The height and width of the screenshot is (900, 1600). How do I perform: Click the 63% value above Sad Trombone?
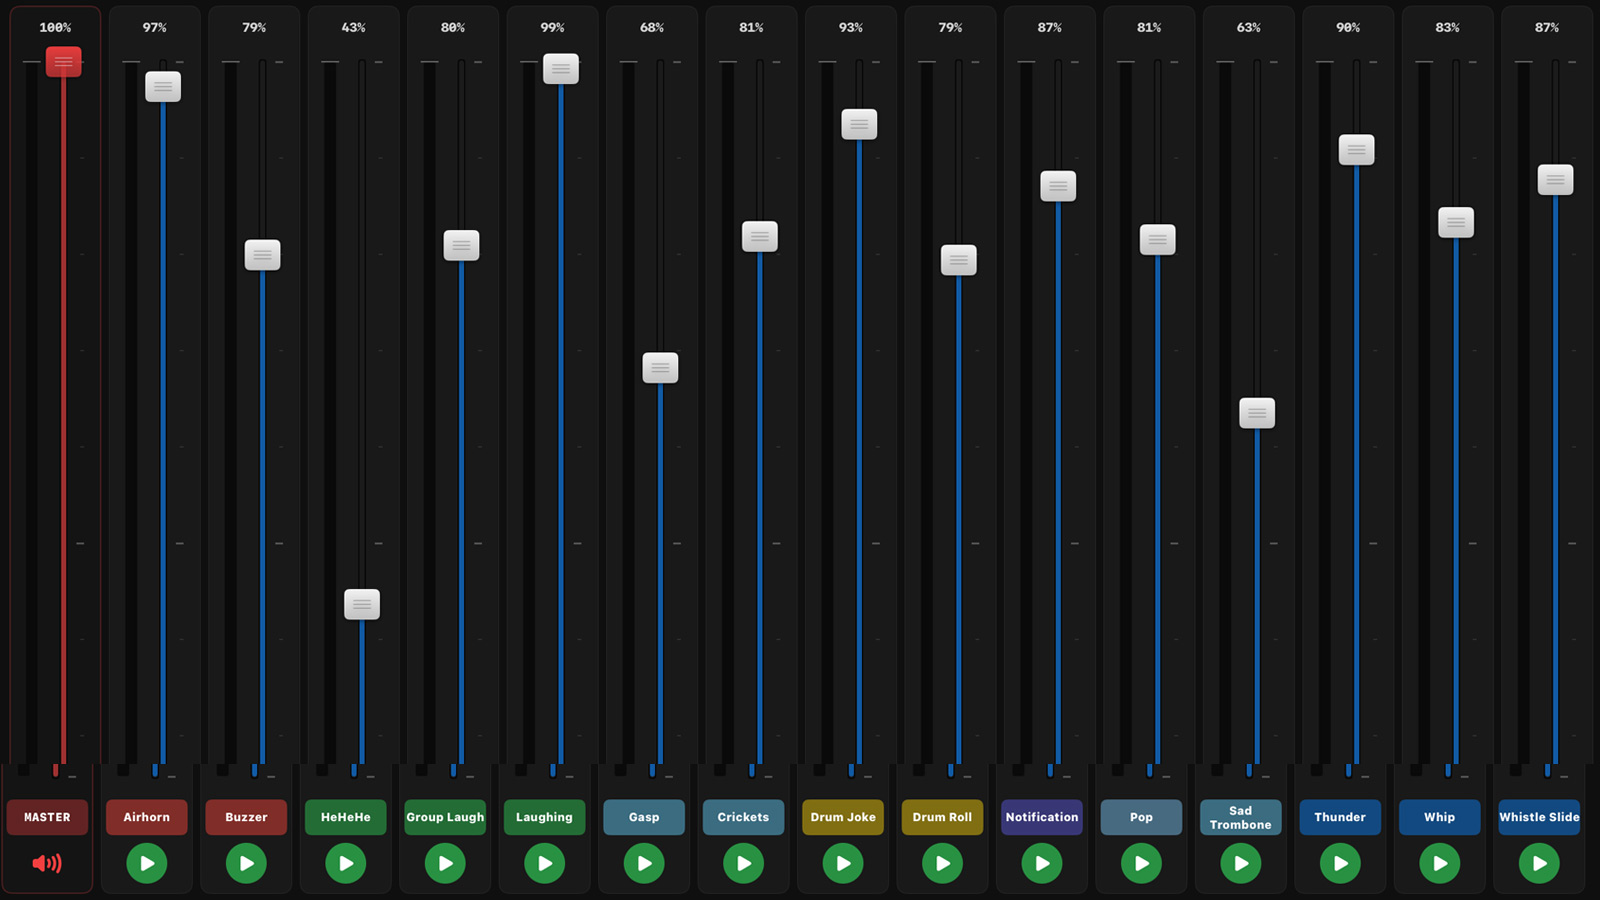pyautogui.click(x=1247, y=27)
